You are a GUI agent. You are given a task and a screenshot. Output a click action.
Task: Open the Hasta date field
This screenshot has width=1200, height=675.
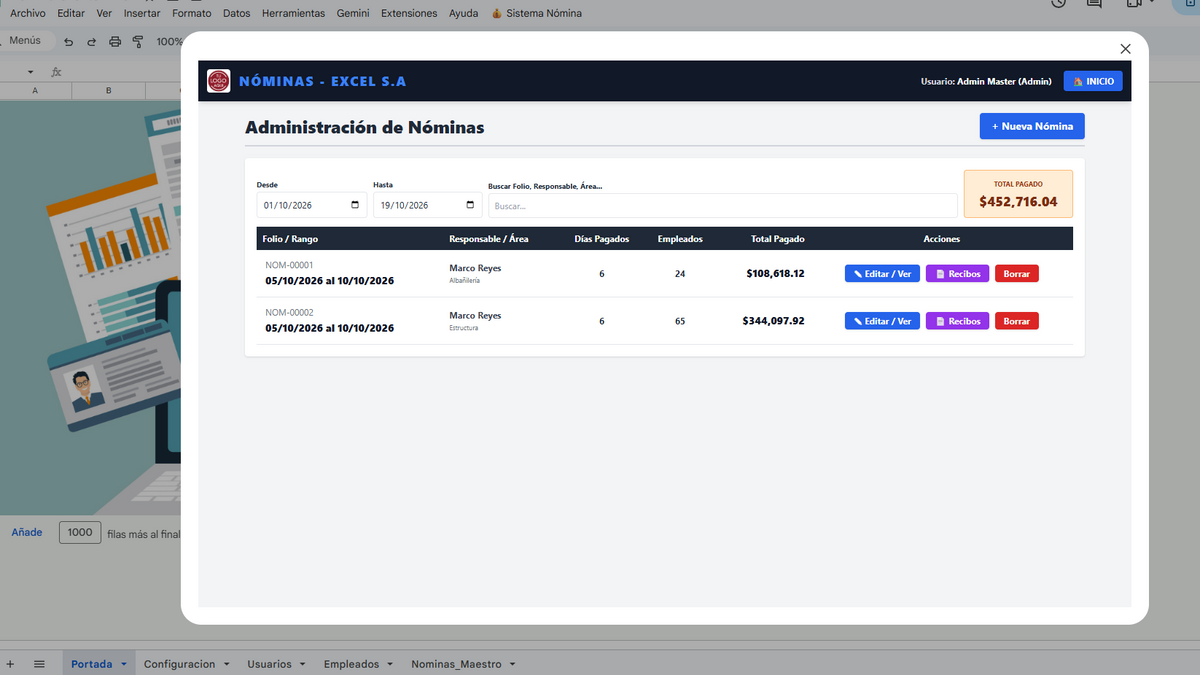[x=428, y=205]
